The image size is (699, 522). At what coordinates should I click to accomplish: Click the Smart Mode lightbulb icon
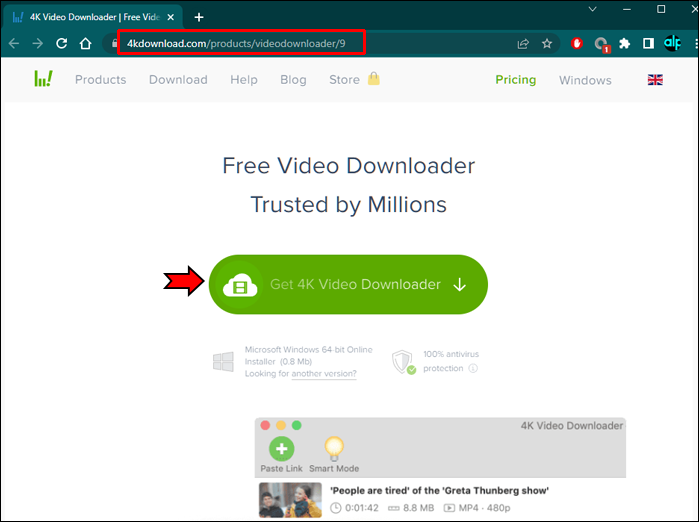click(x=334, y=448)
